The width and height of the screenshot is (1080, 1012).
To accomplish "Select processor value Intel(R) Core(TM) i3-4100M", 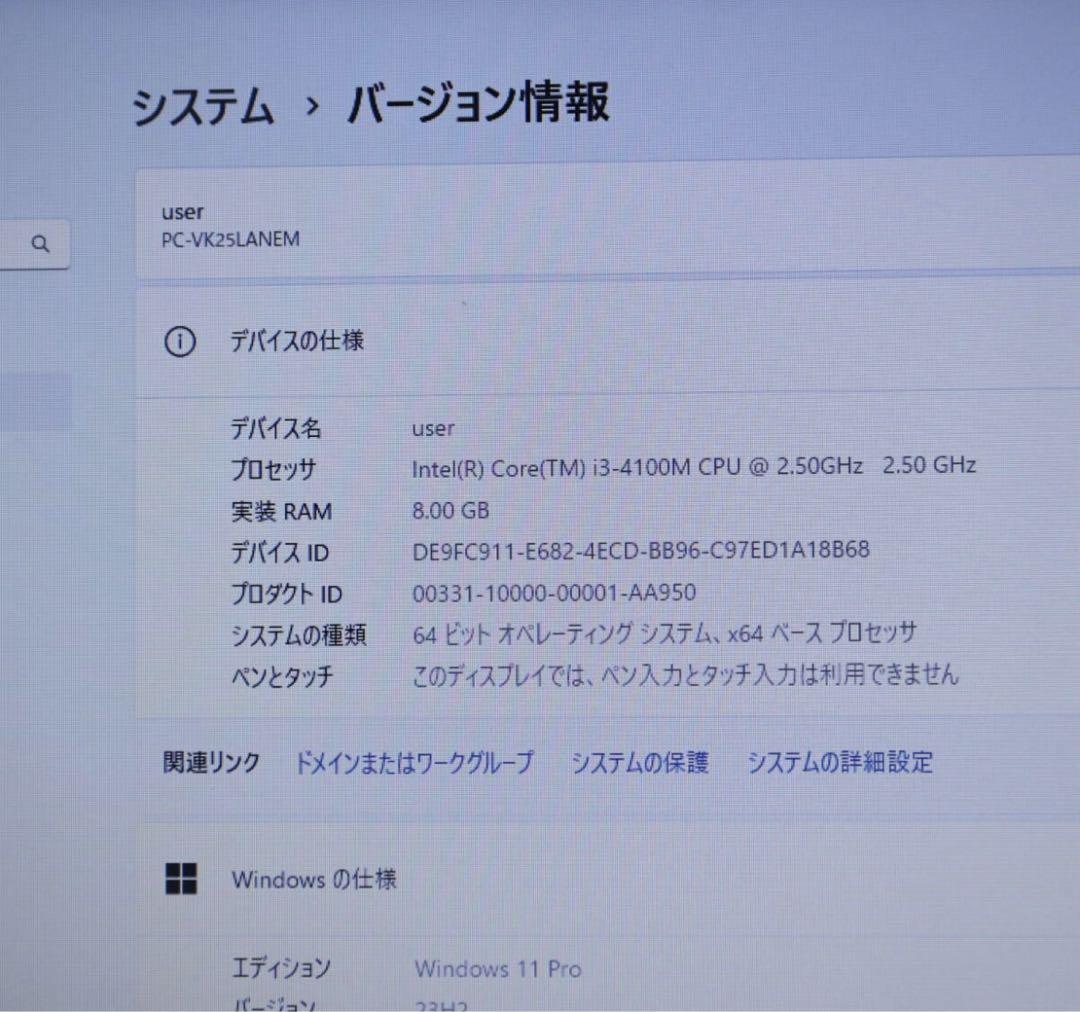I will coord(694,466).
